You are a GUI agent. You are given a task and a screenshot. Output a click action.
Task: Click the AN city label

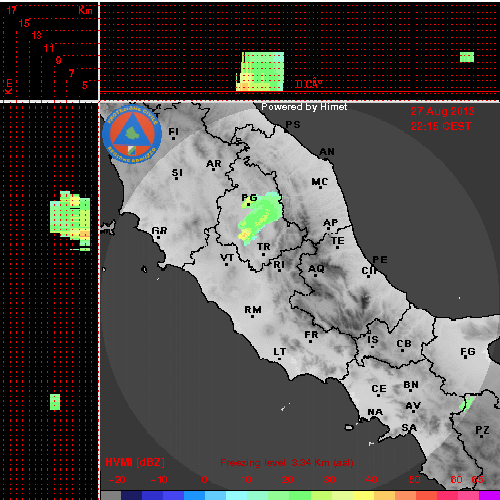(x=327, y=152)
